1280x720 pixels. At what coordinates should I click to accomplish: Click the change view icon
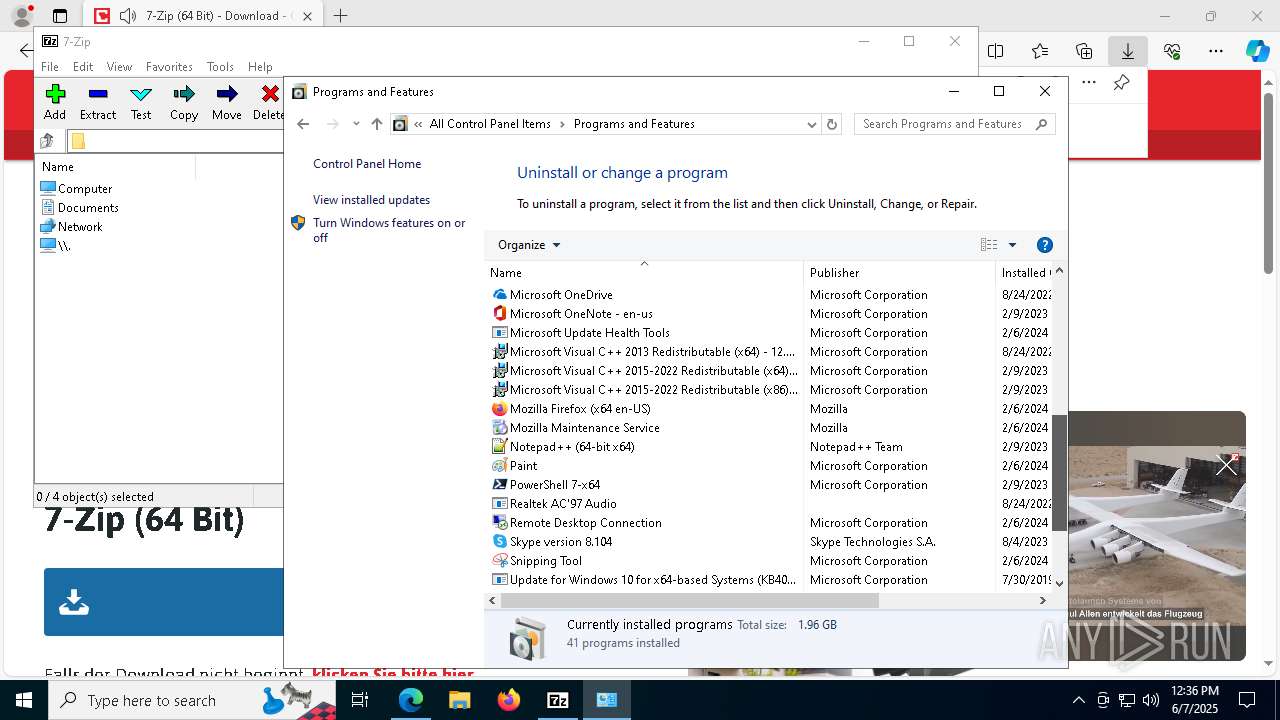[x=989, y=245]
